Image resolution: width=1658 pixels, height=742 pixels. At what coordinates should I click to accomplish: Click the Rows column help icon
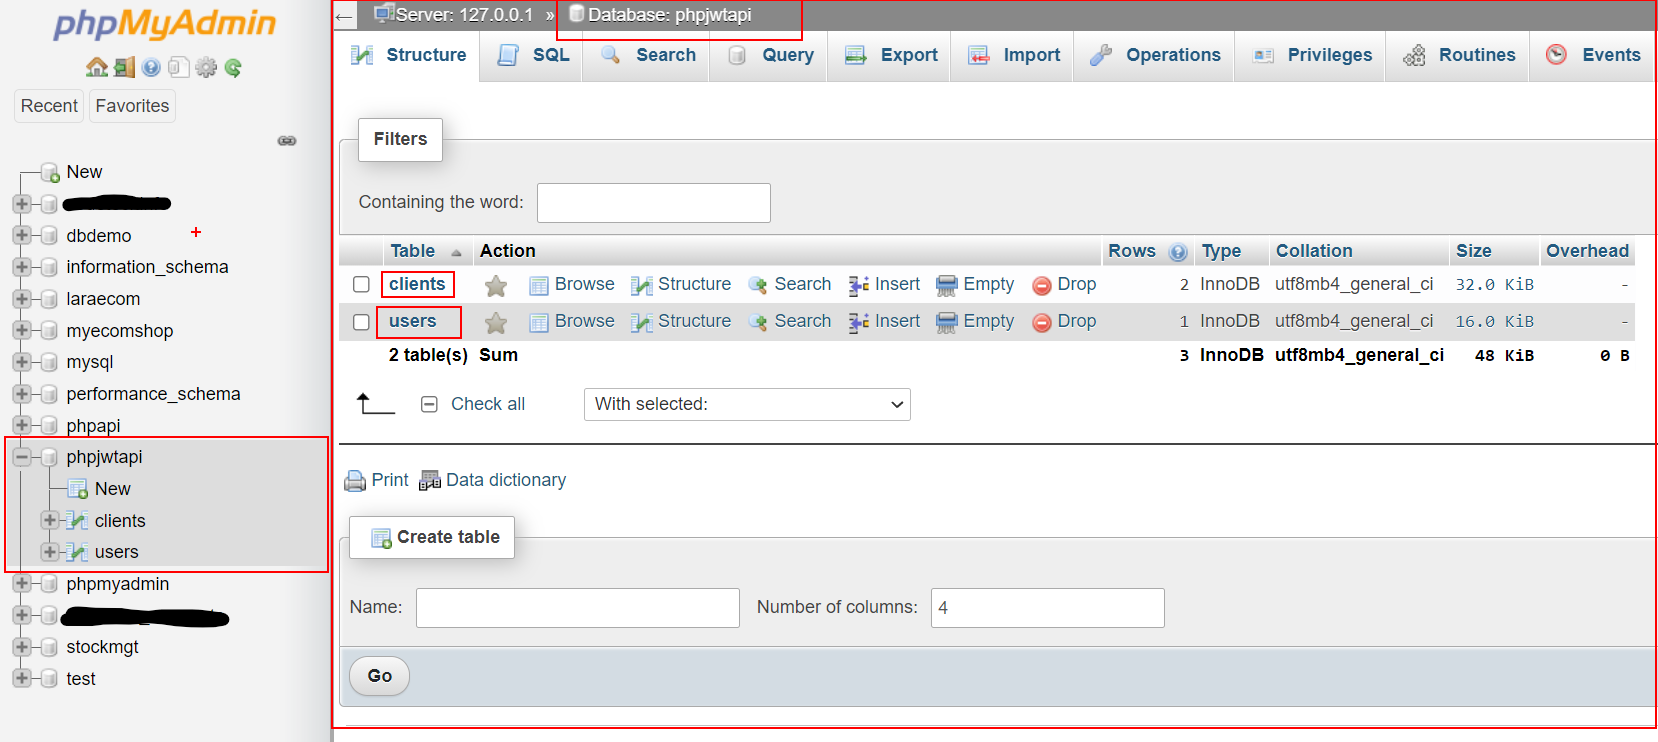coord(1178,252)
